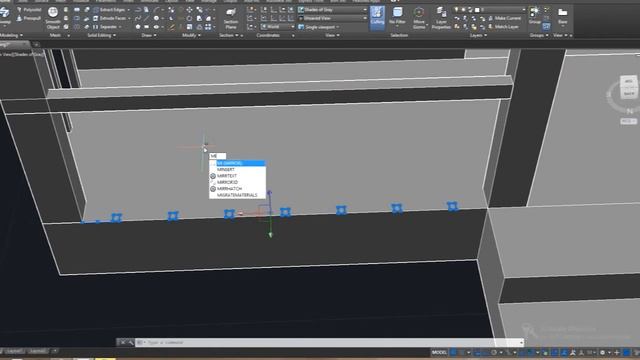Expand the Layers panel
640x360 pixels.
pos(478,36)
